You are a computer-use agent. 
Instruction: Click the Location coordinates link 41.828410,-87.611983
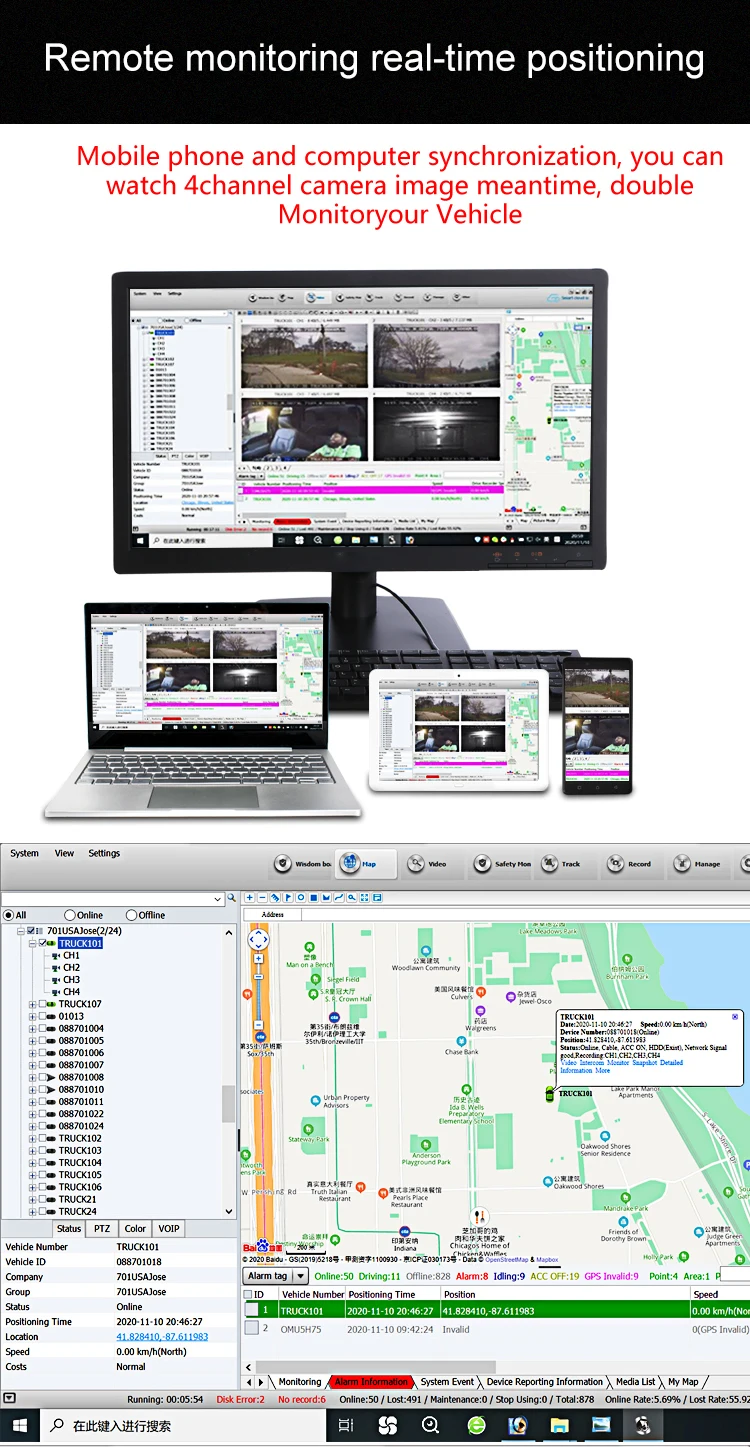[162, 1337]
